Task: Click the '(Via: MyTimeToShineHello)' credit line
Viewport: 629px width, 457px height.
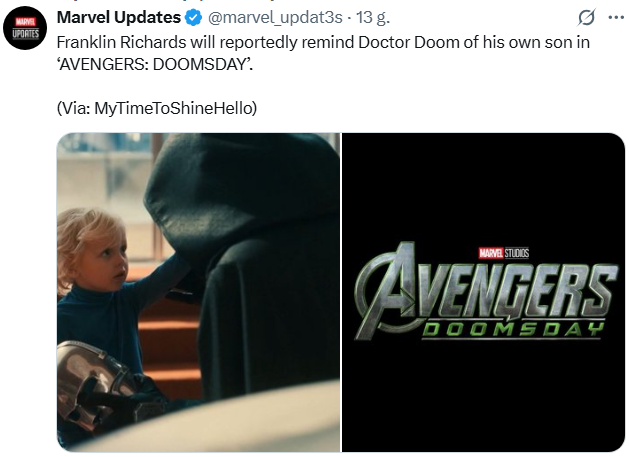Action: [x=156, y=108]
